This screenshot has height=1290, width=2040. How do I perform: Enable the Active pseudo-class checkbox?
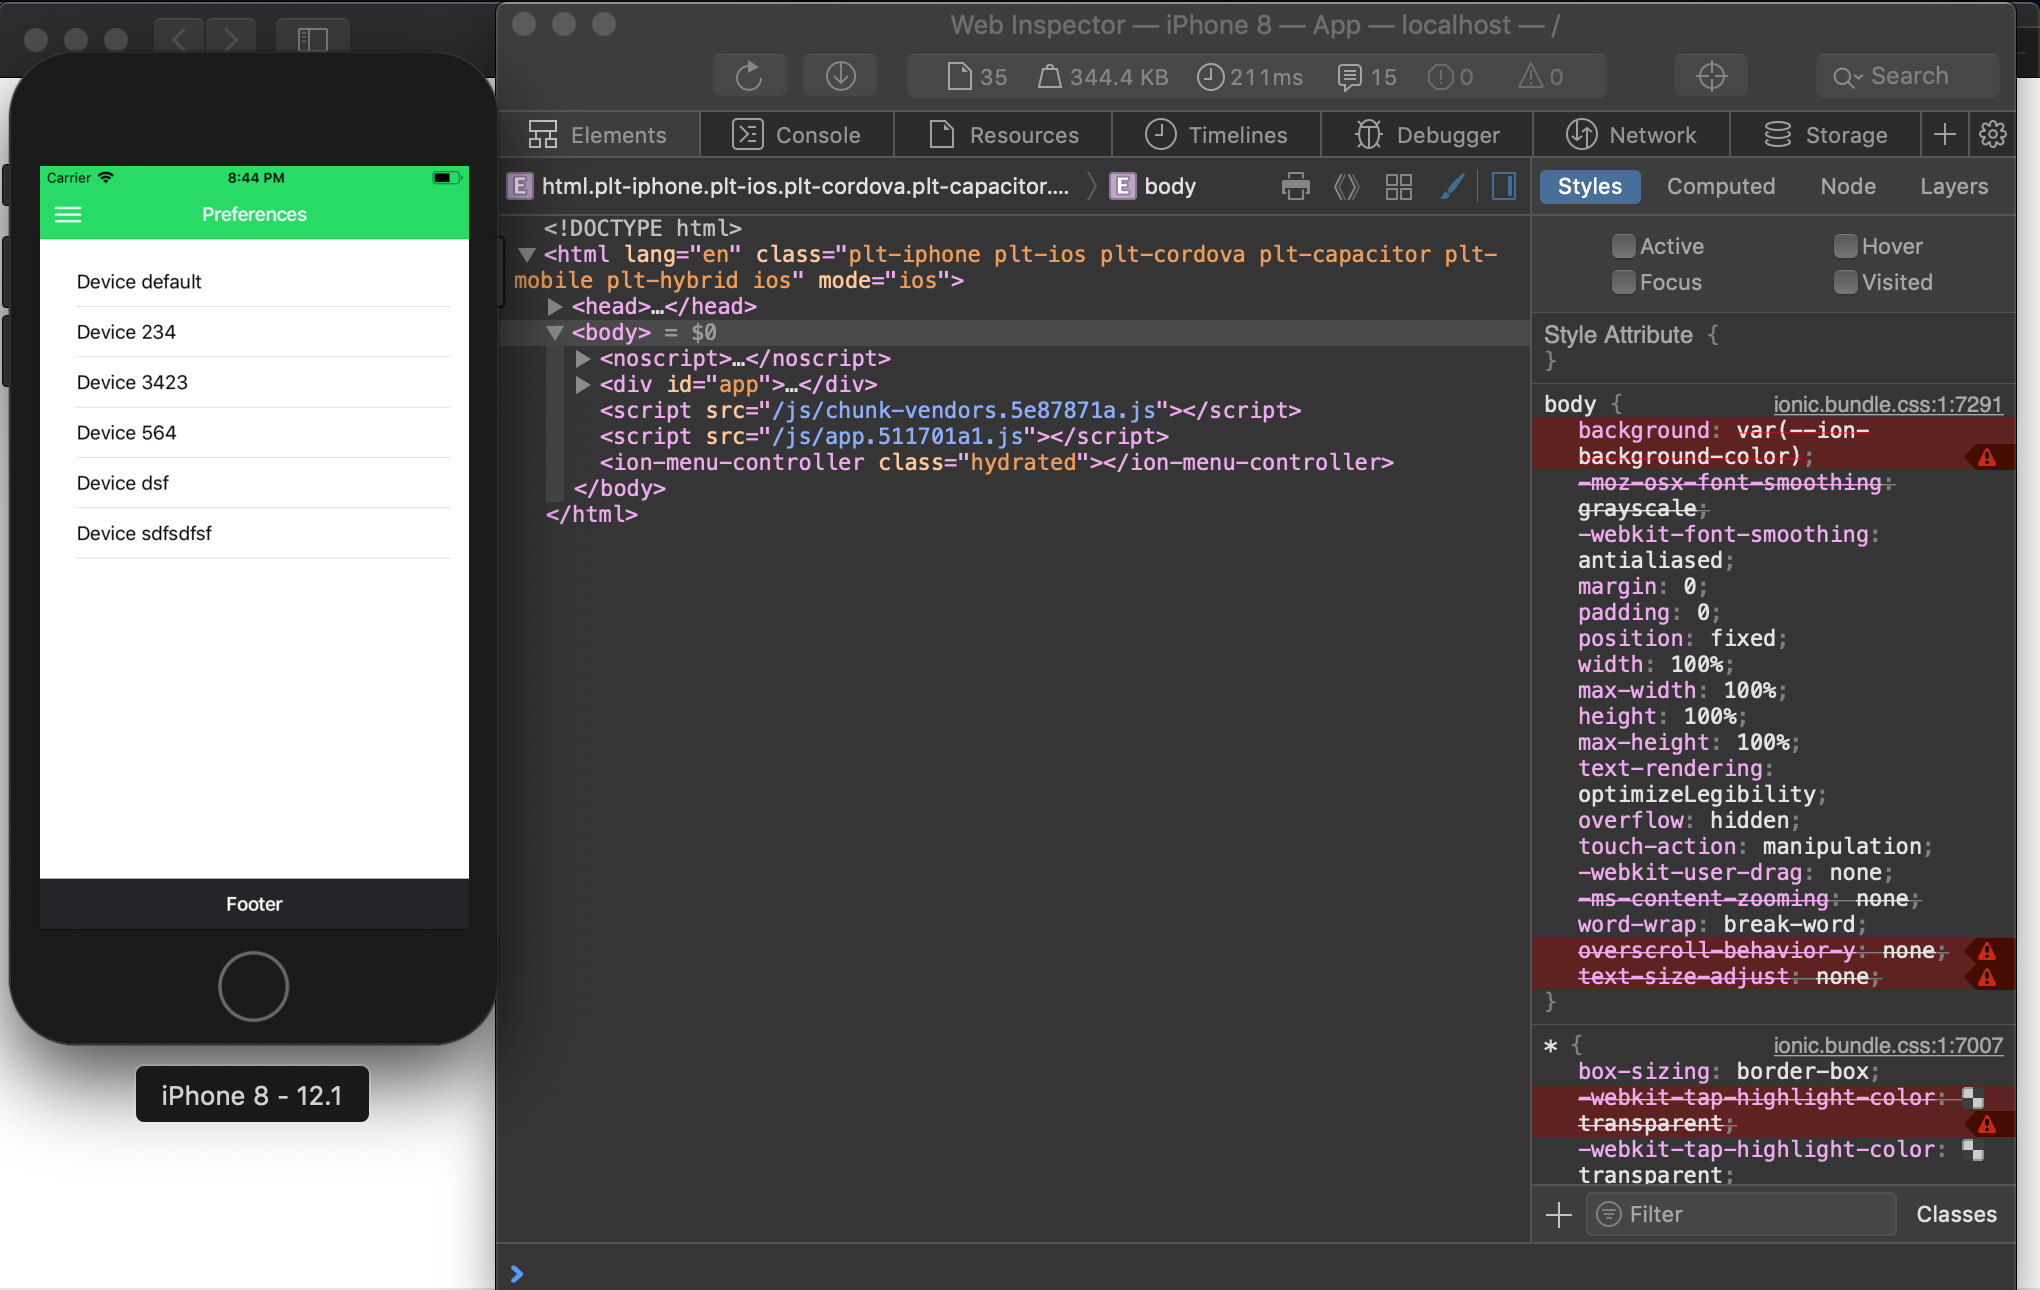pos(1623,246)
